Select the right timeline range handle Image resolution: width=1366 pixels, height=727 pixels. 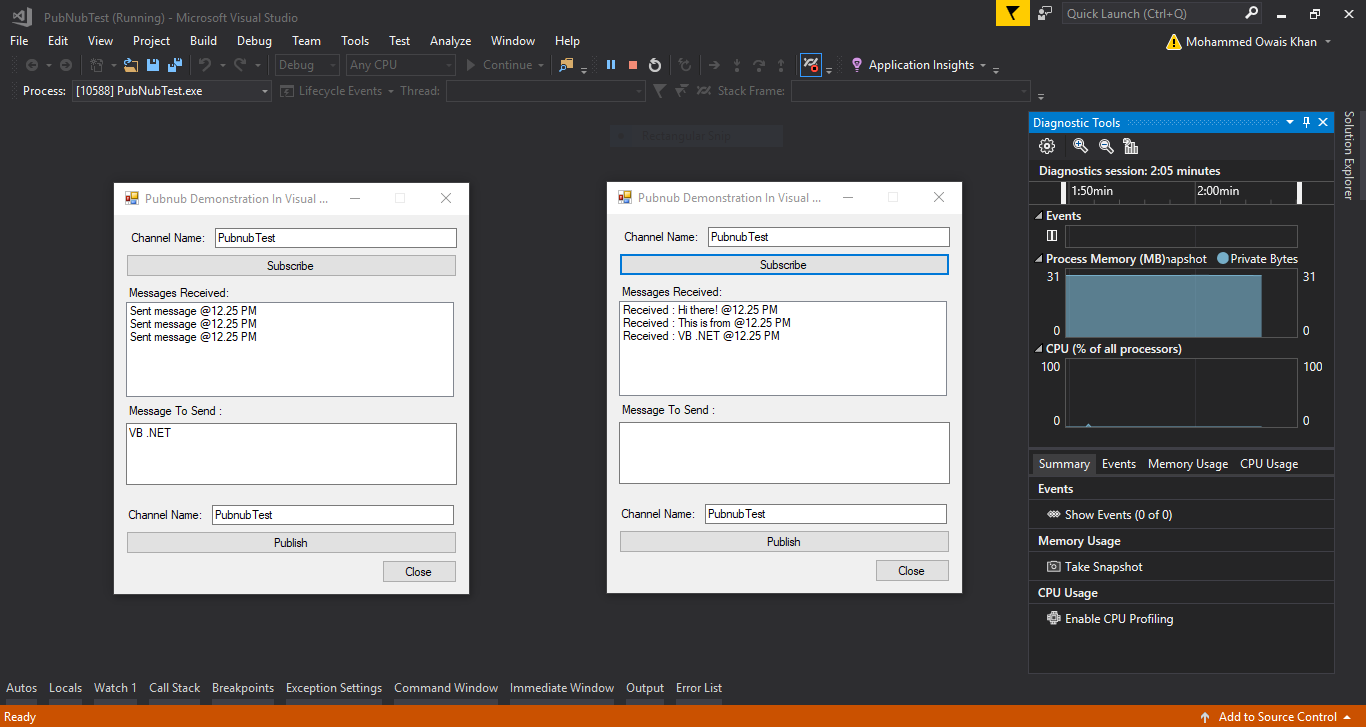pos(1300,192)
